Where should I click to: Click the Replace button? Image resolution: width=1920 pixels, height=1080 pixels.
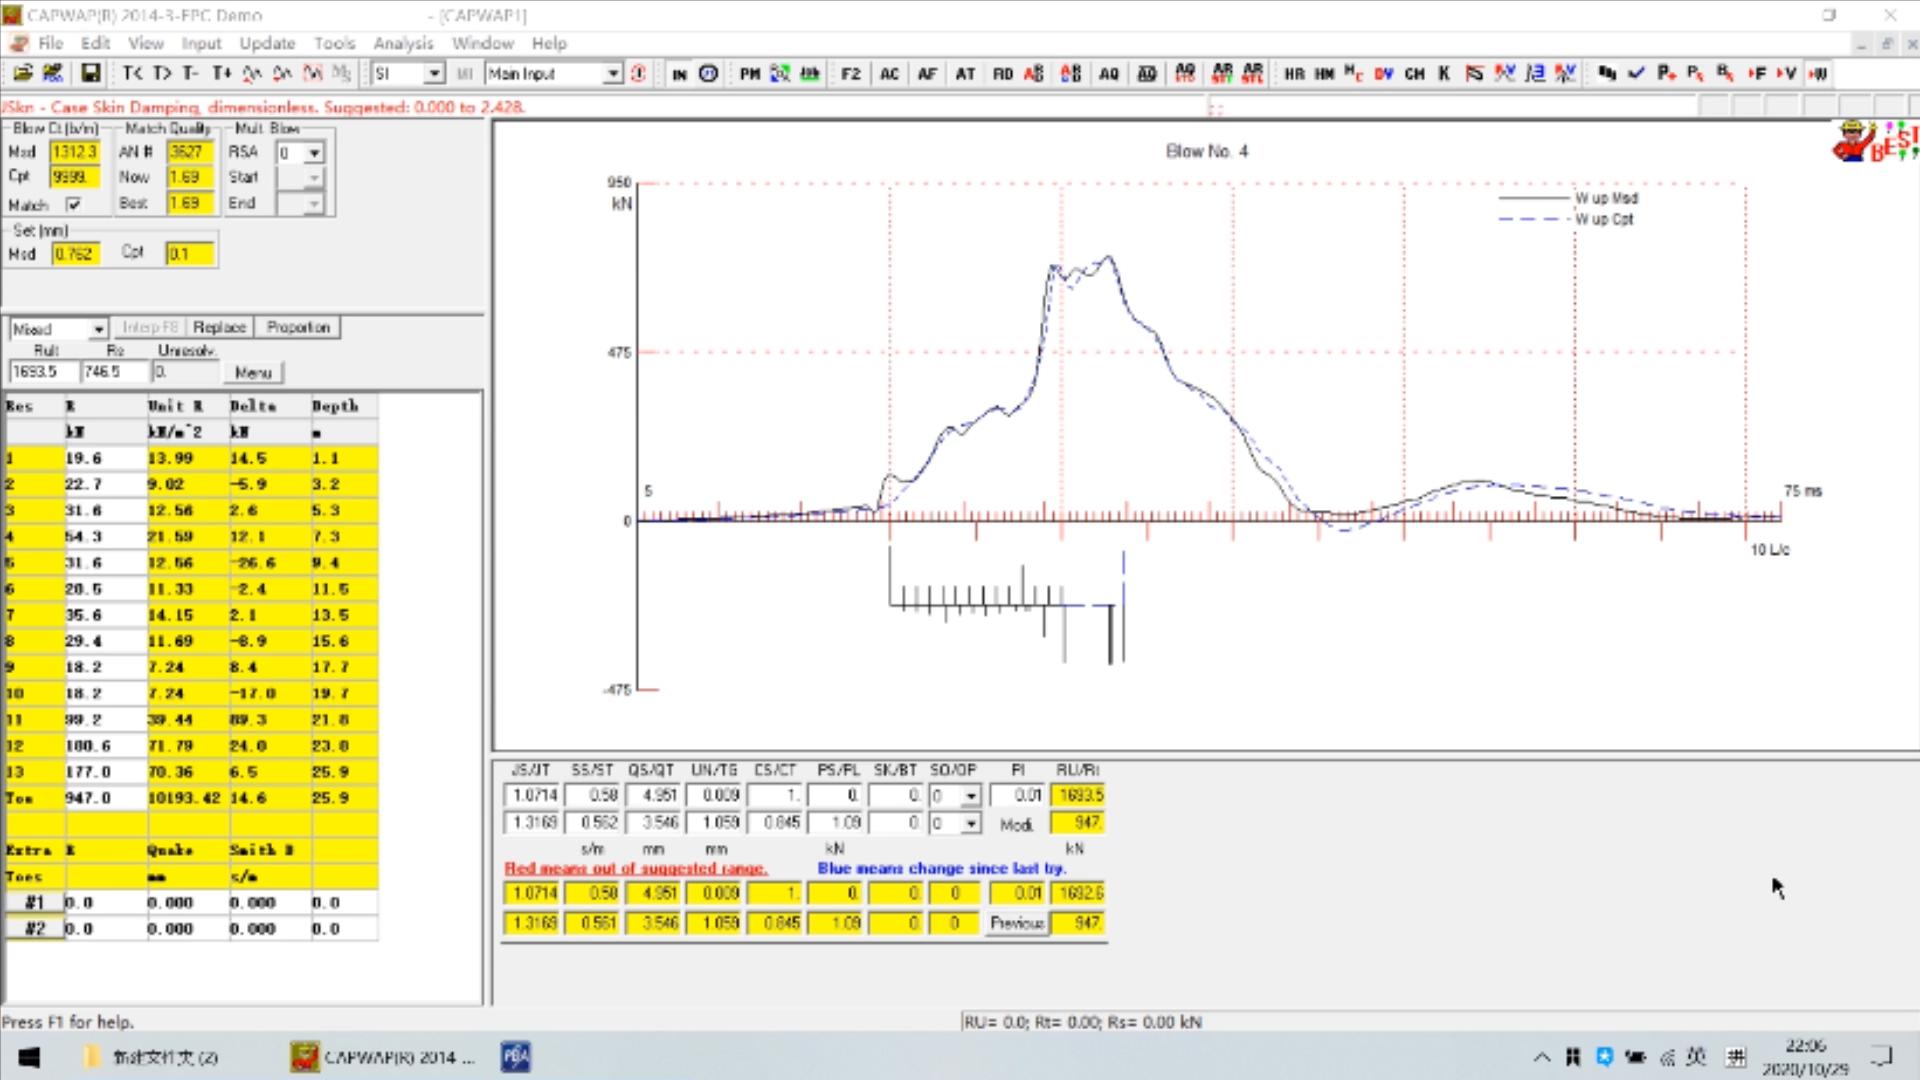tap(218, 326)
